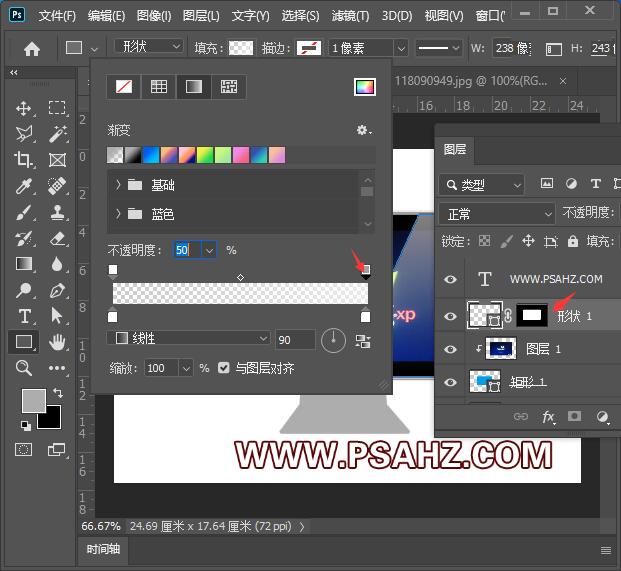This screenshot has width=621, height=571.
Task: Open the 缩放 scale dropdown arrow
Action: [186, 369]
